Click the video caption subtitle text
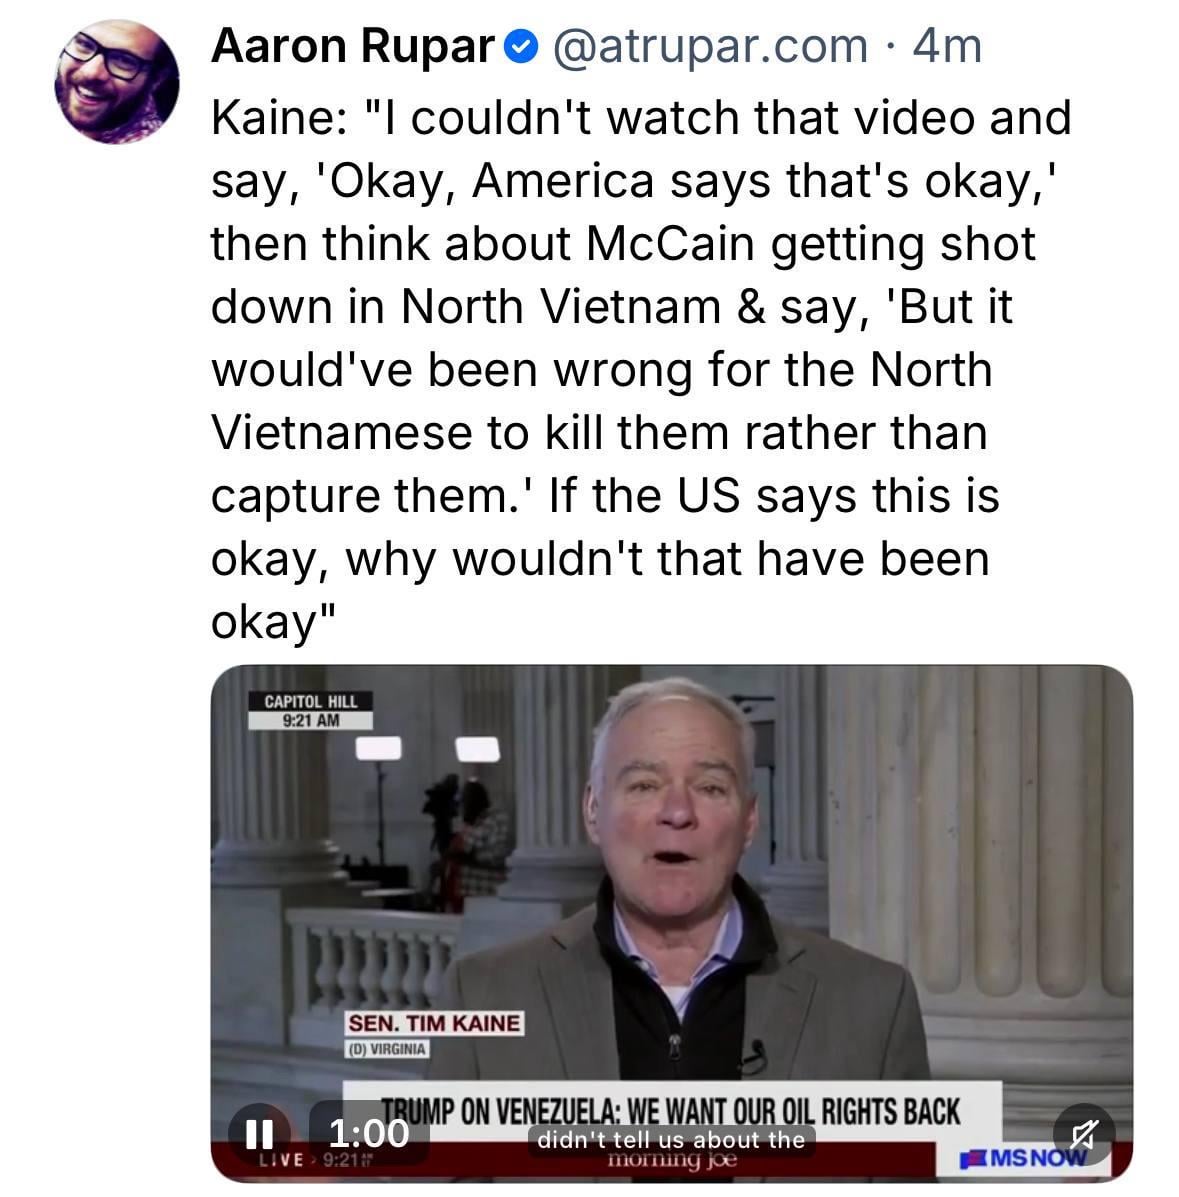The width and height of the screenshot is (1179, 1197). tap(671, 1139)
